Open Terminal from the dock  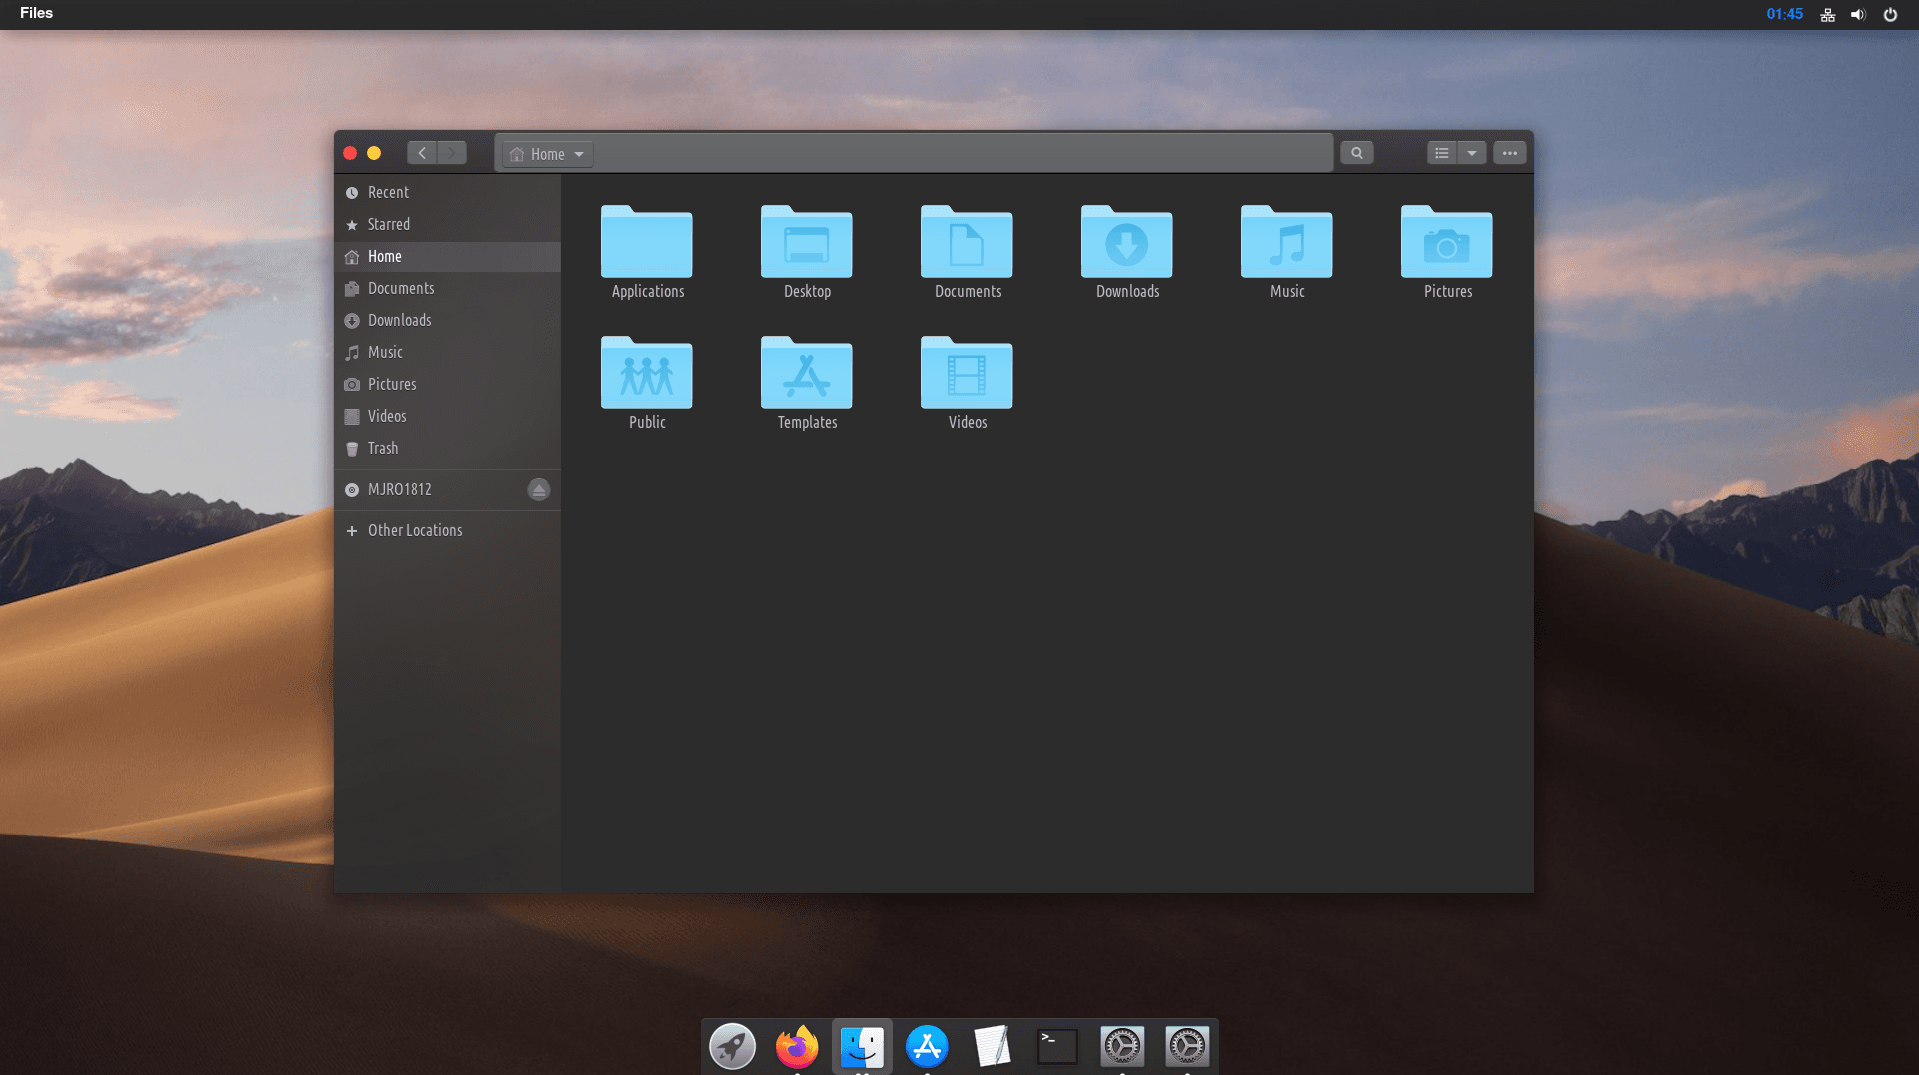click(x=1056, y=1046)
